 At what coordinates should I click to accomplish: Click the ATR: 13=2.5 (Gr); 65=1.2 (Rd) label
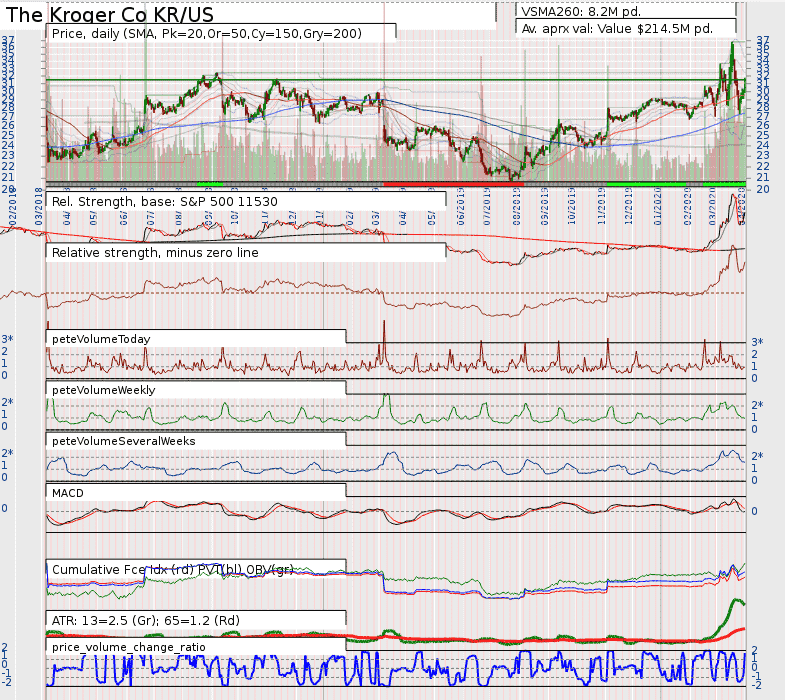(x=146, y=621)
